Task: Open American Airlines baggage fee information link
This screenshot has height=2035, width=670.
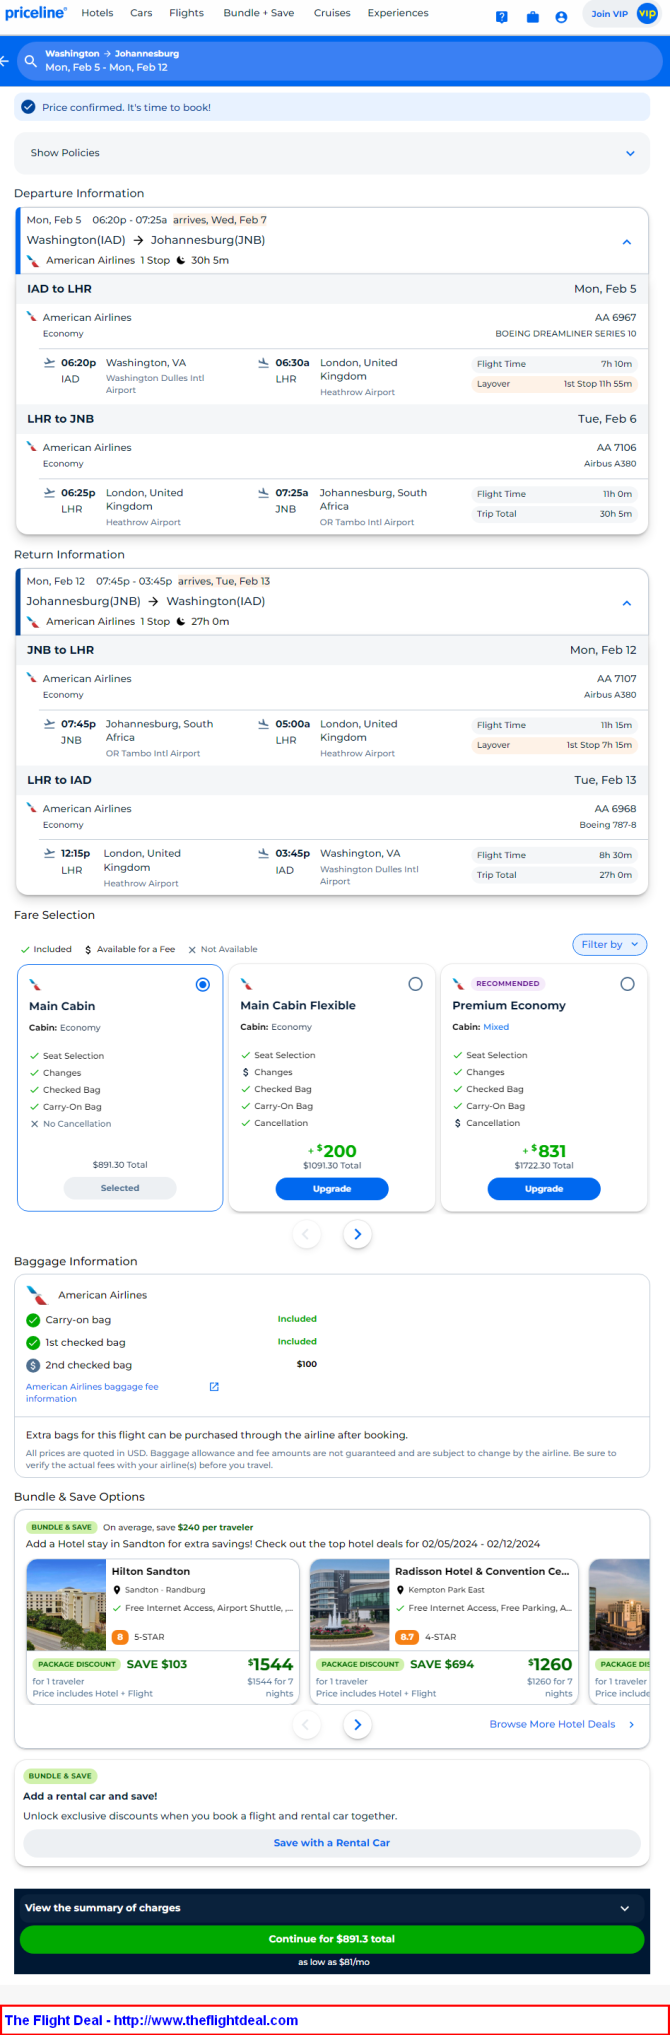Action: coord(92,1393)
